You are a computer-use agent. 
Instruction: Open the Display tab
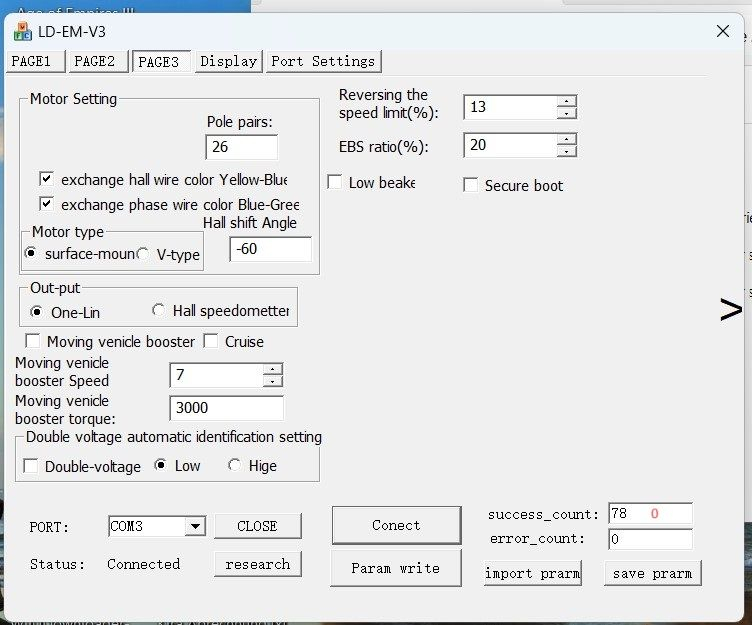point(228,61)
